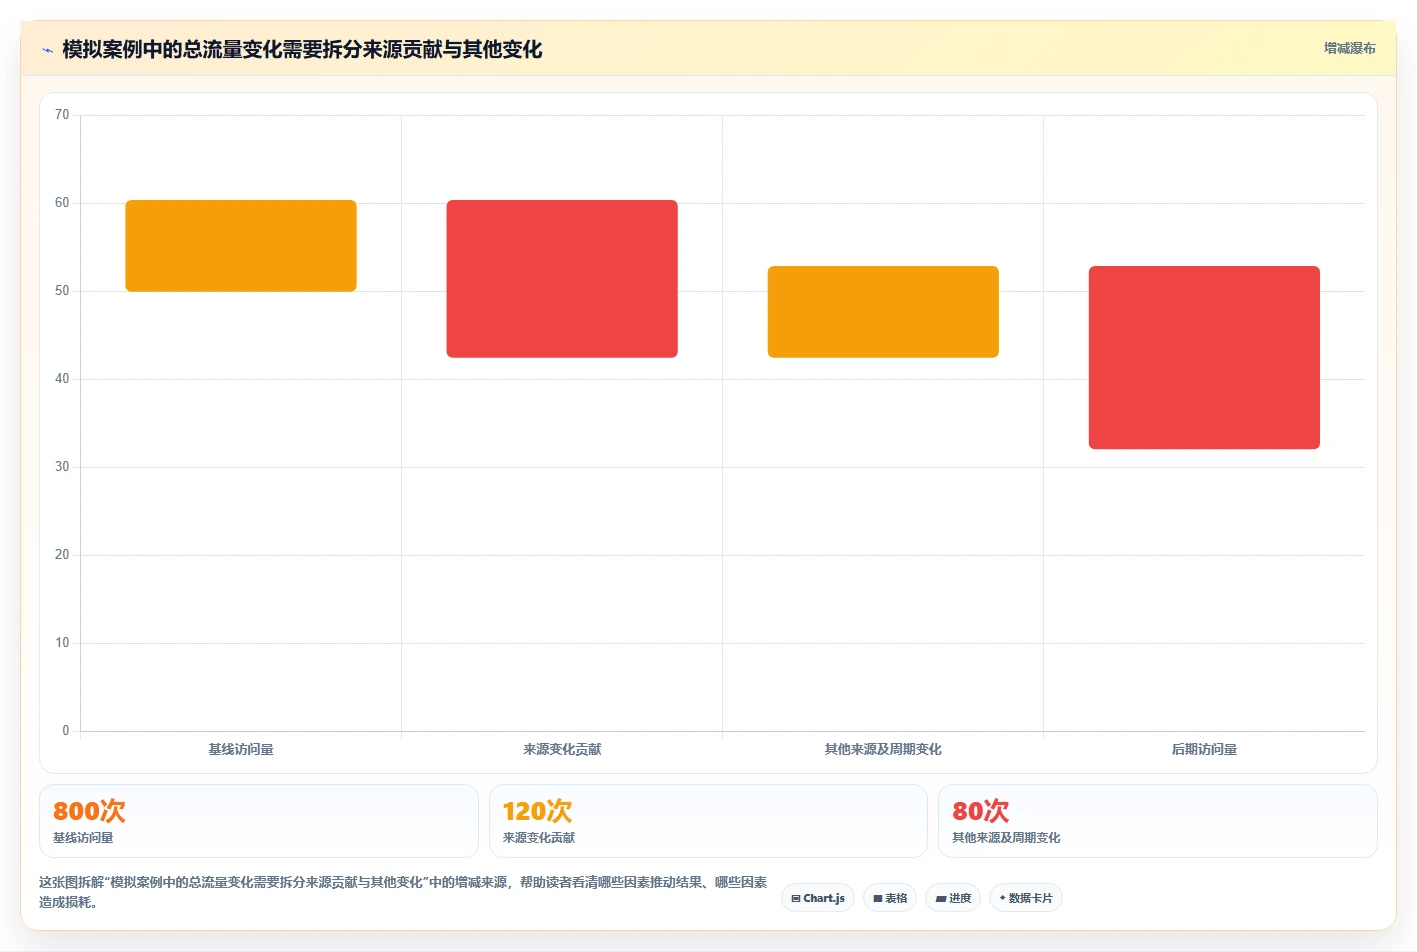
Task: Click the chart title 模拟案例中的总流量变化
Action: point(302,49)
